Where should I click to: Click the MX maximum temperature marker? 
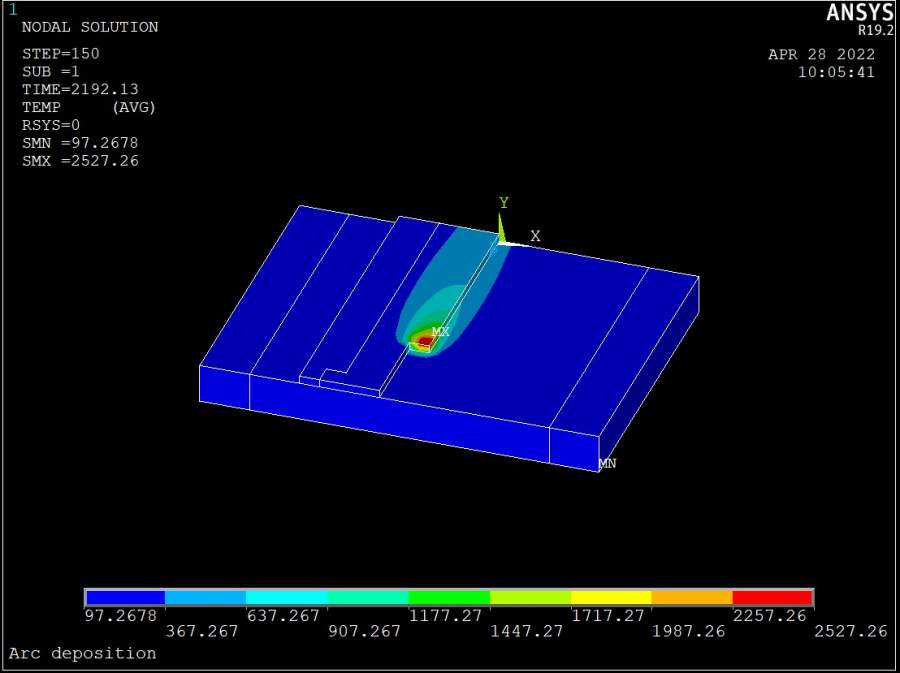point(440,331)
